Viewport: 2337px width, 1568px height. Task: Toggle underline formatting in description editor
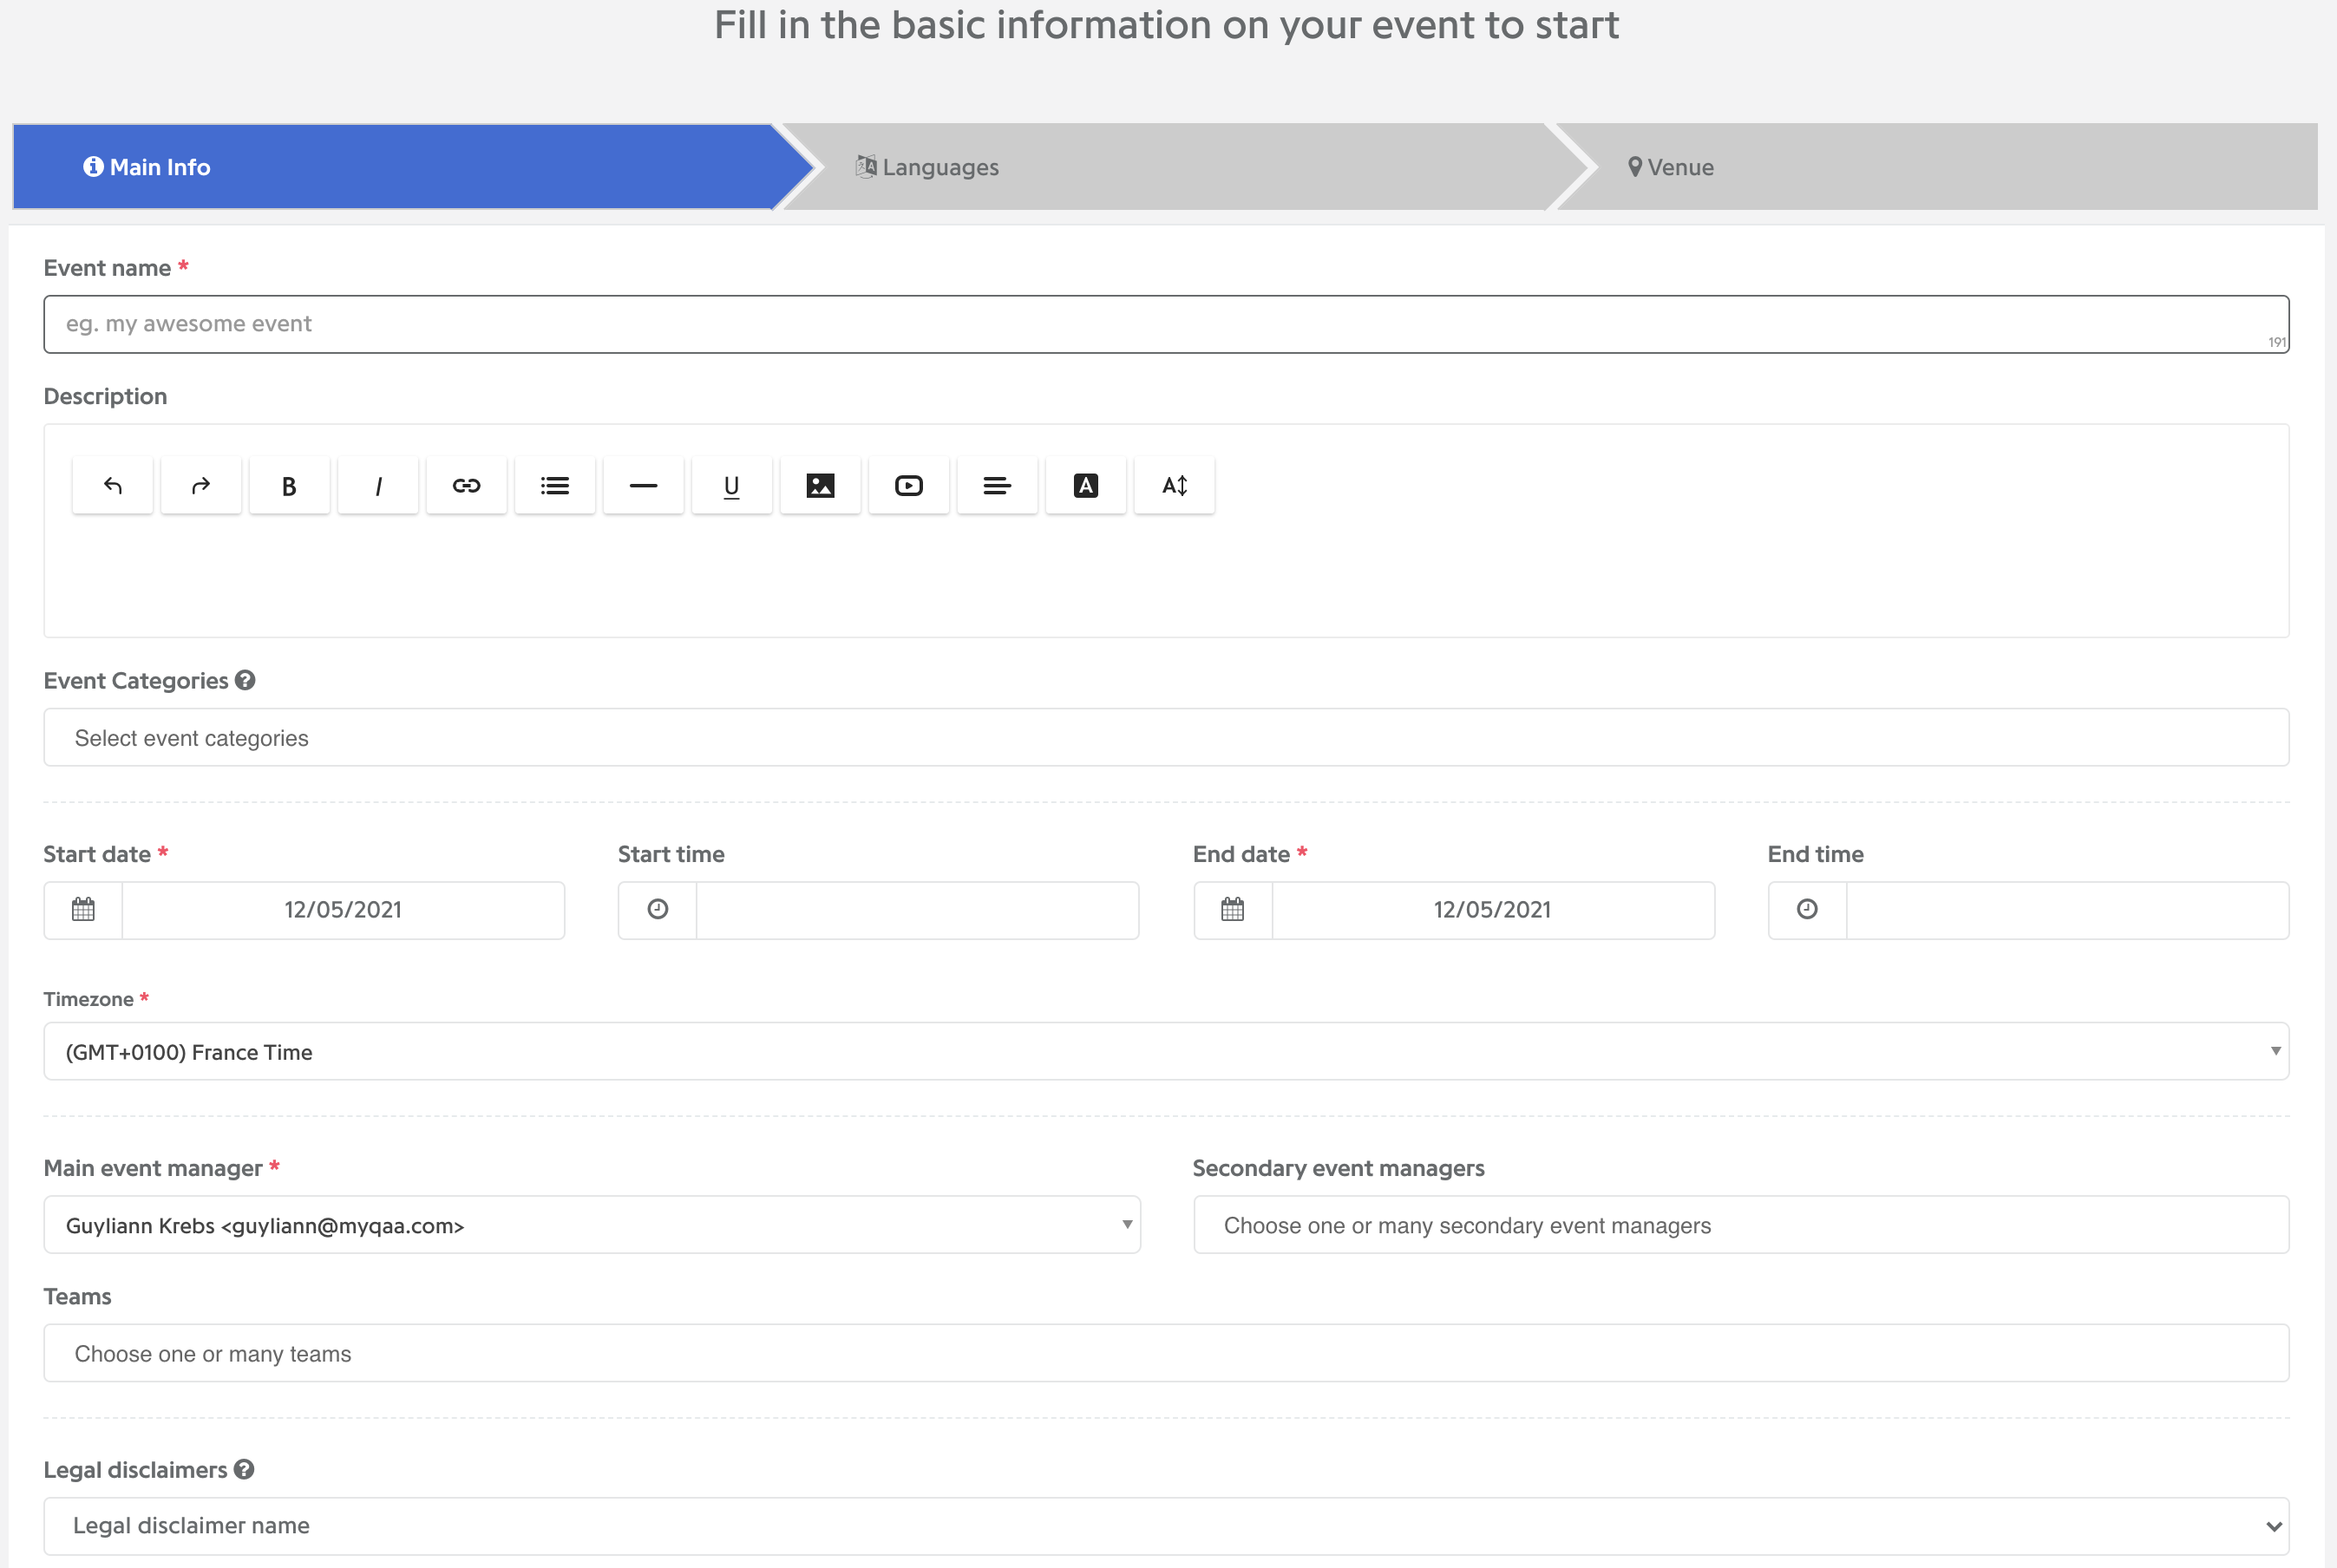(732, 486)
